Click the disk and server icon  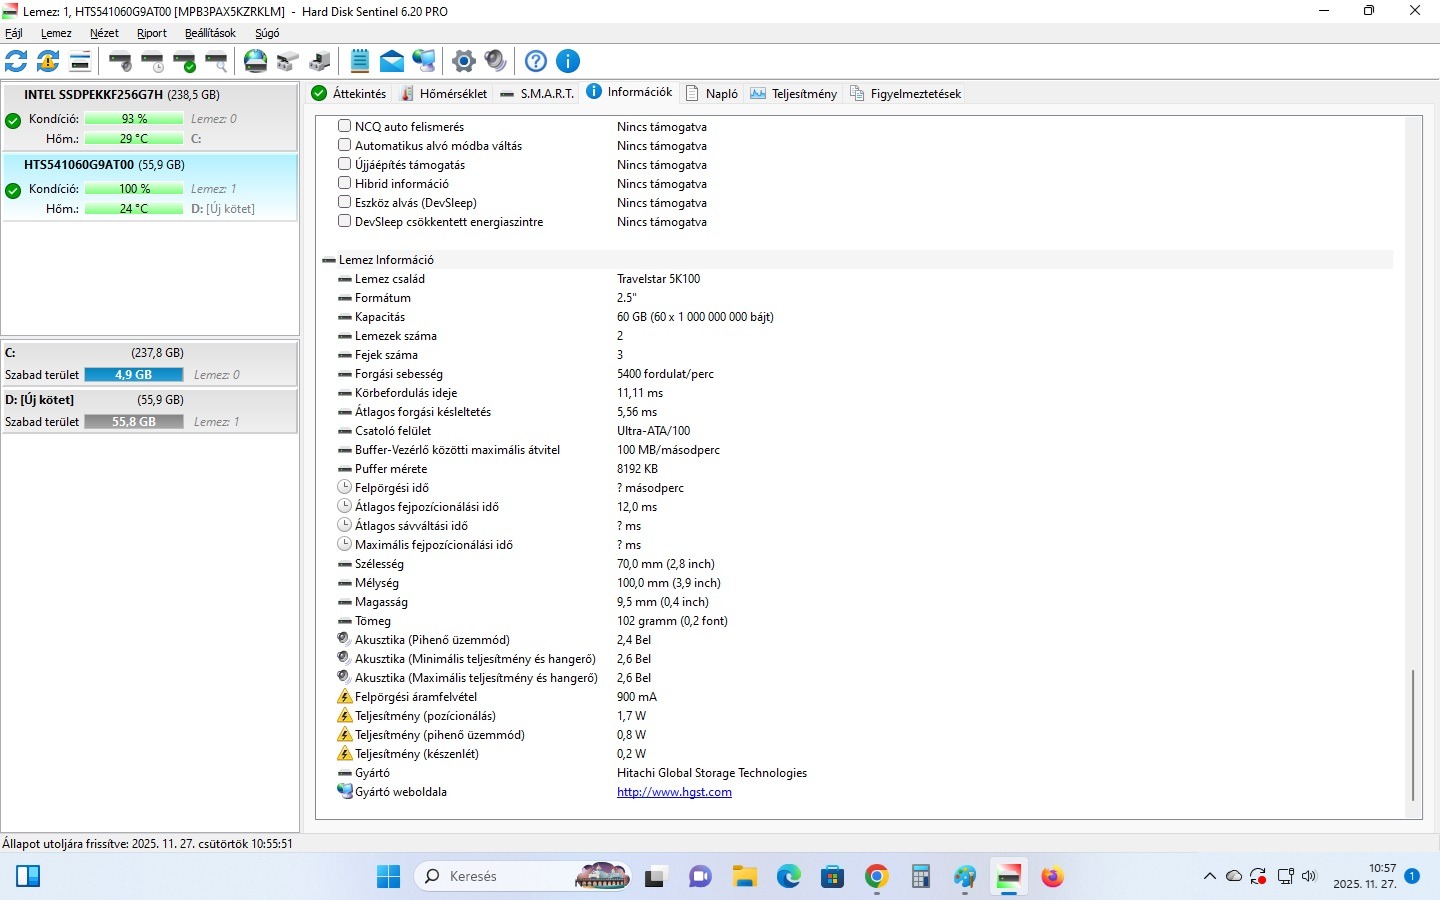click(320, 61)
